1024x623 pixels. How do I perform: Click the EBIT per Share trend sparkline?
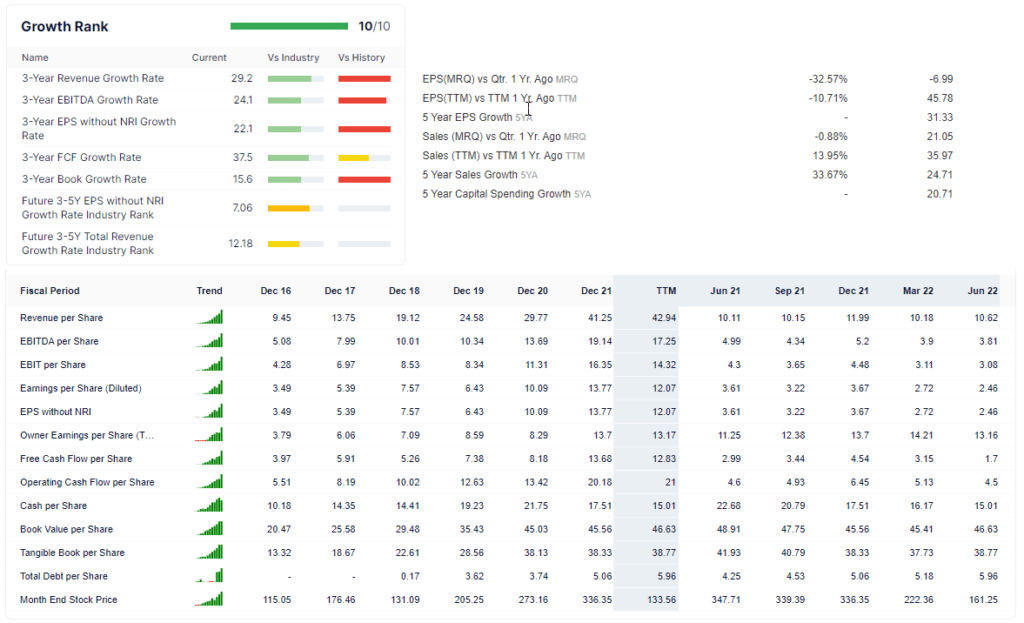(209, 364)
